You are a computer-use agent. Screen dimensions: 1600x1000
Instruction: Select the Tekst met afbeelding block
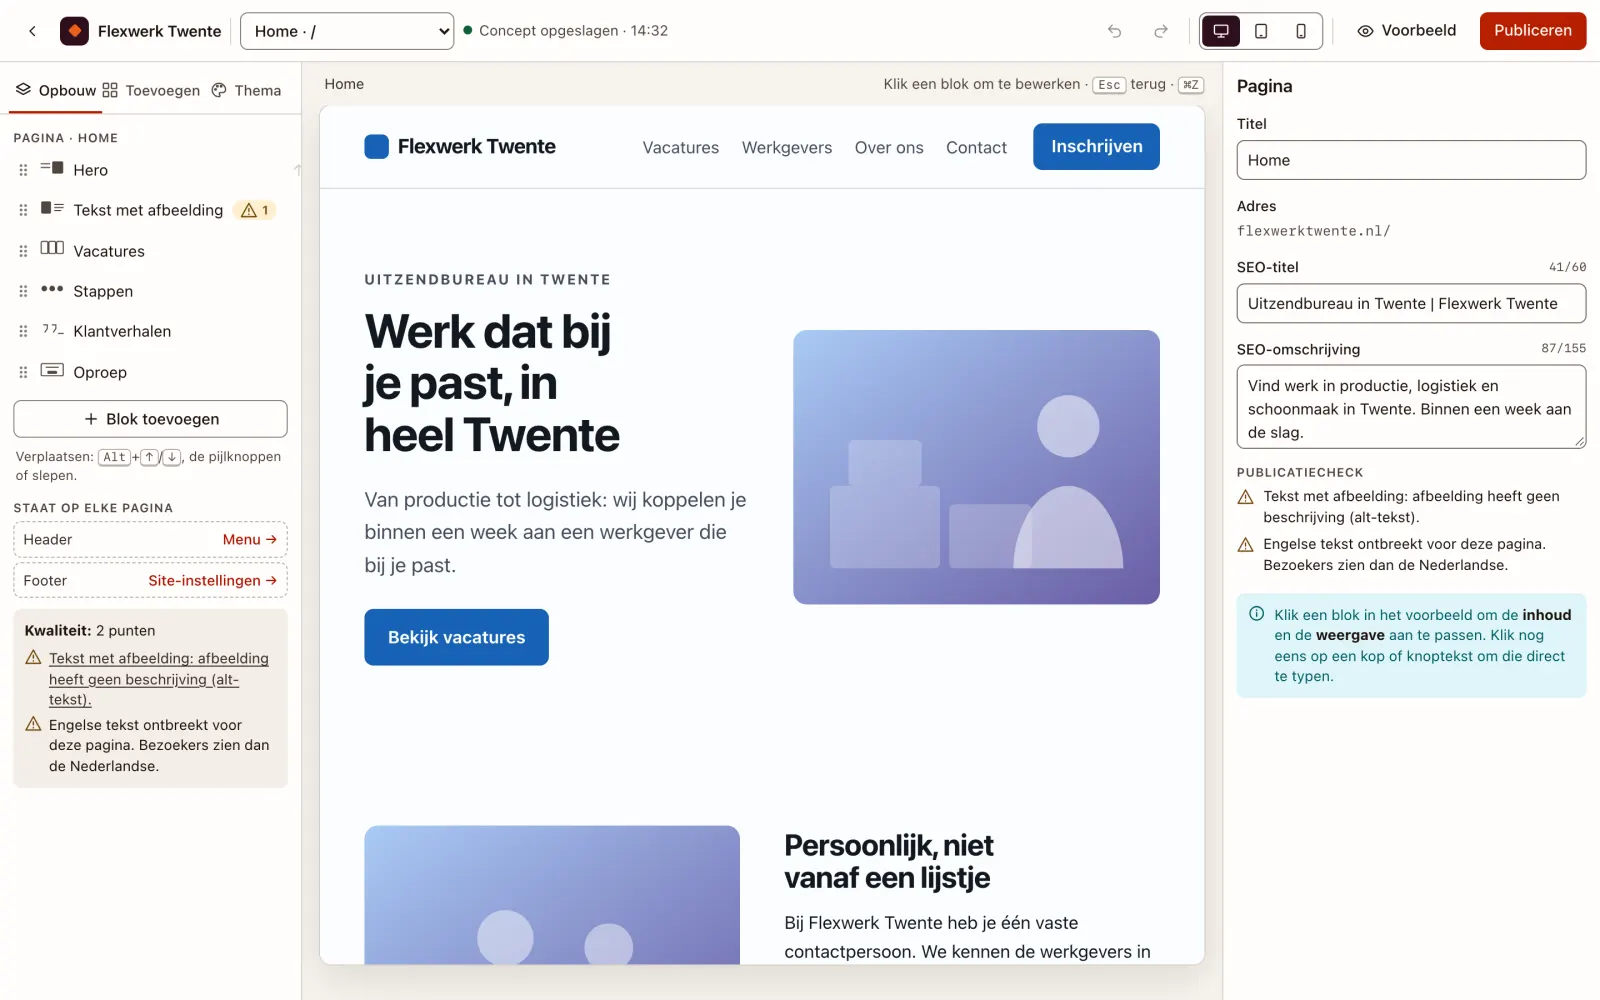[x=150, y=210]
